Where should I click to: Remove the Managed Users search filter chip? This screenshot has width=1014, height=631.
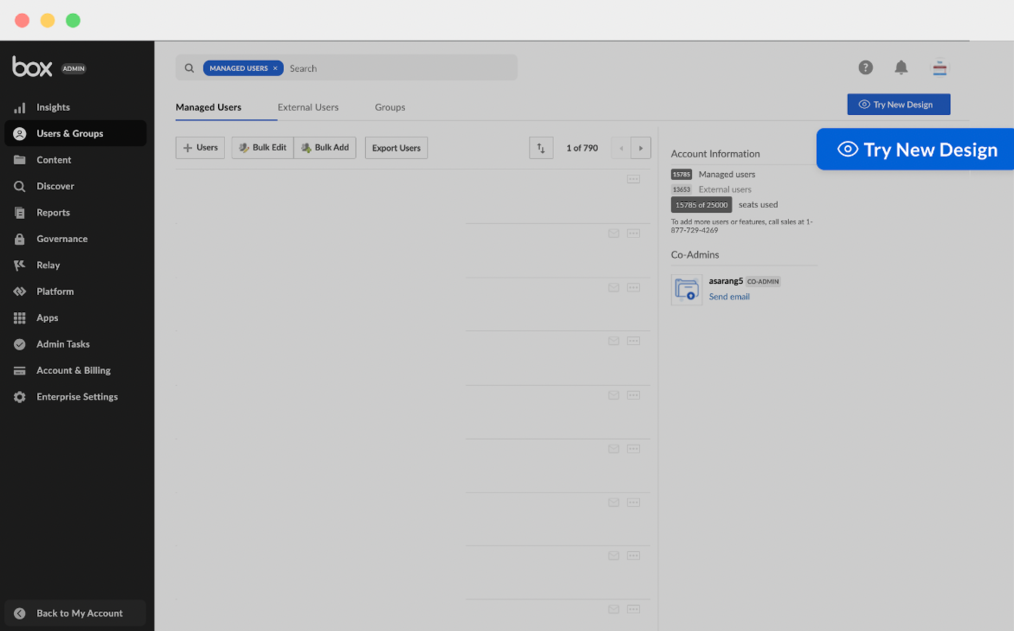pyautogui.click(x=275, y=68)
